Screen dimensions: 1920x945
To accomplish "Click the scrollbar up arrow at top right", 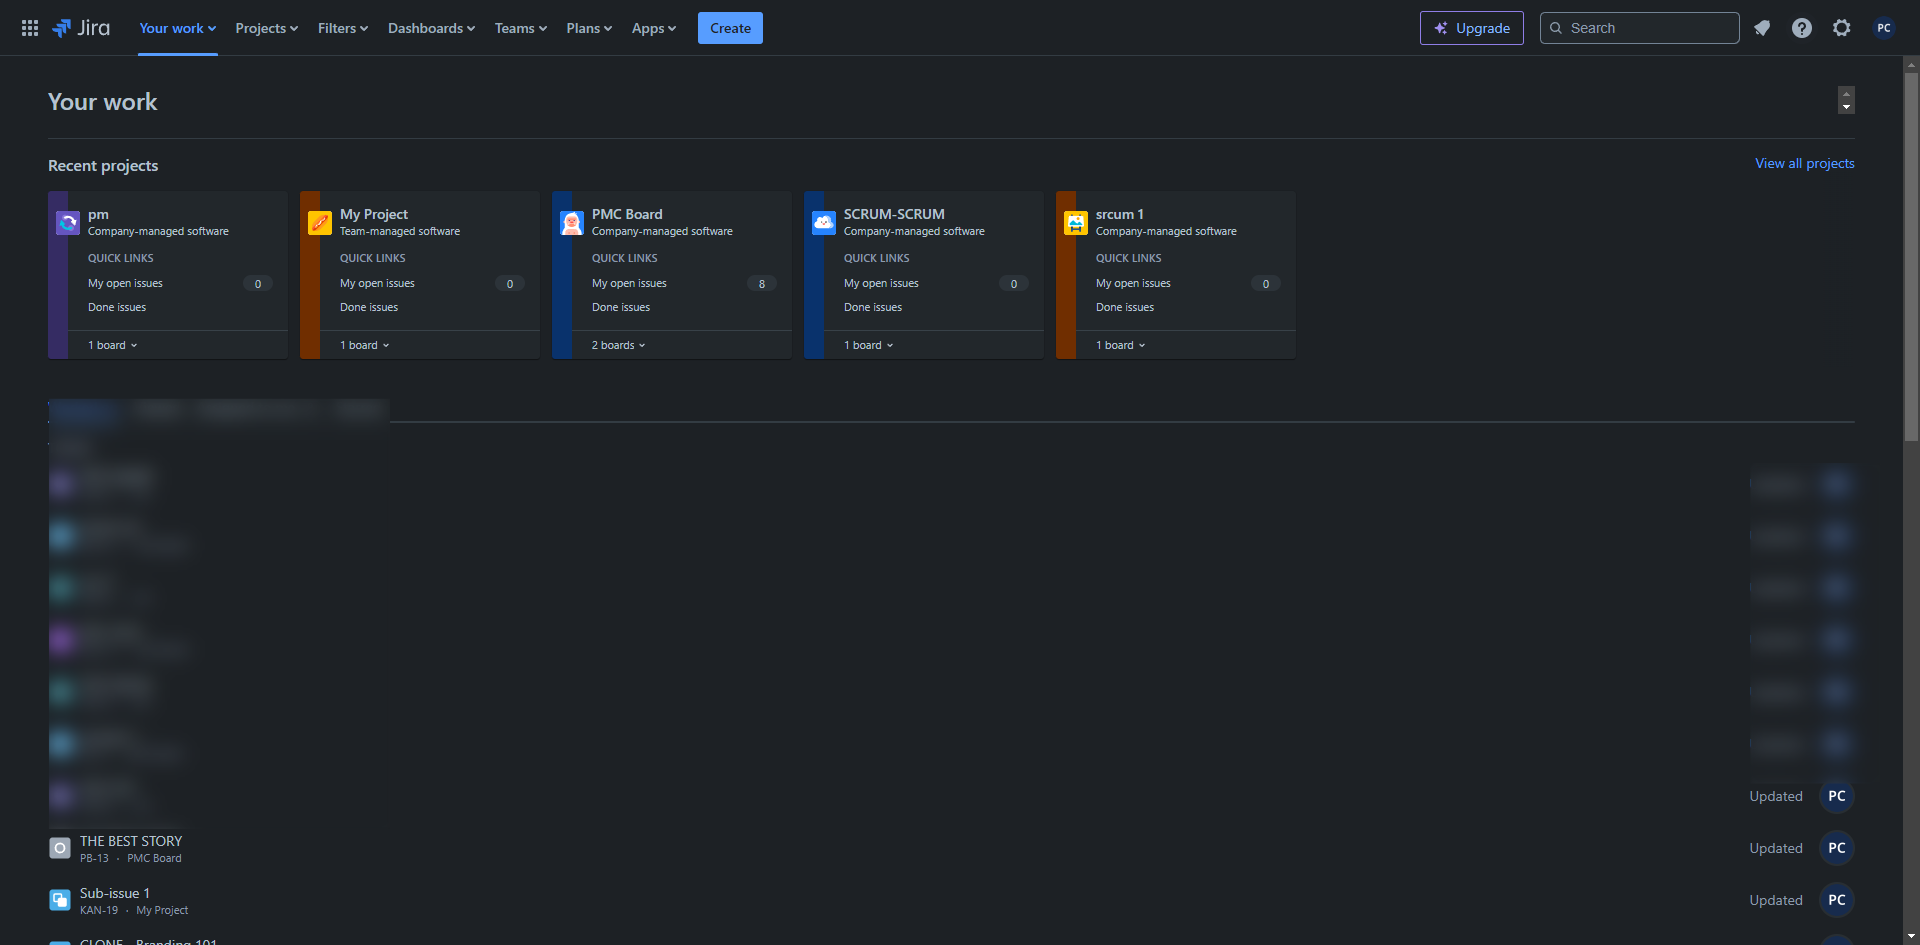I will [1911, 64].
